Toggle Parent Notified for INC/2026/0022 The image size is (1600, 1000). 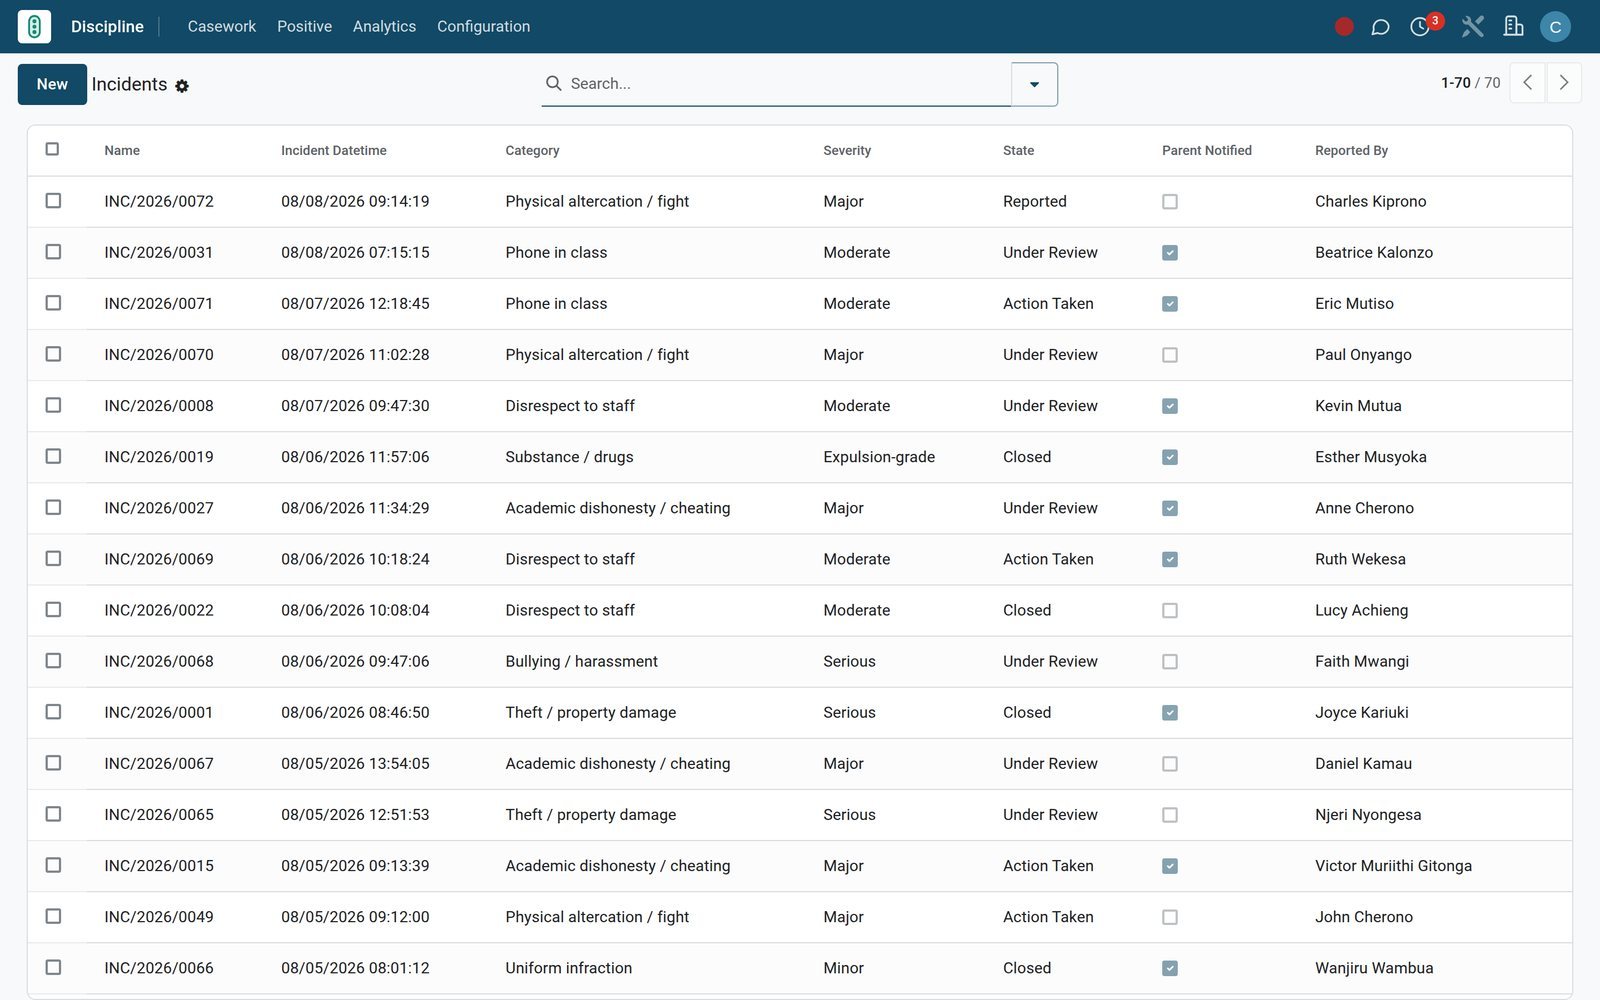point(1170,611)
